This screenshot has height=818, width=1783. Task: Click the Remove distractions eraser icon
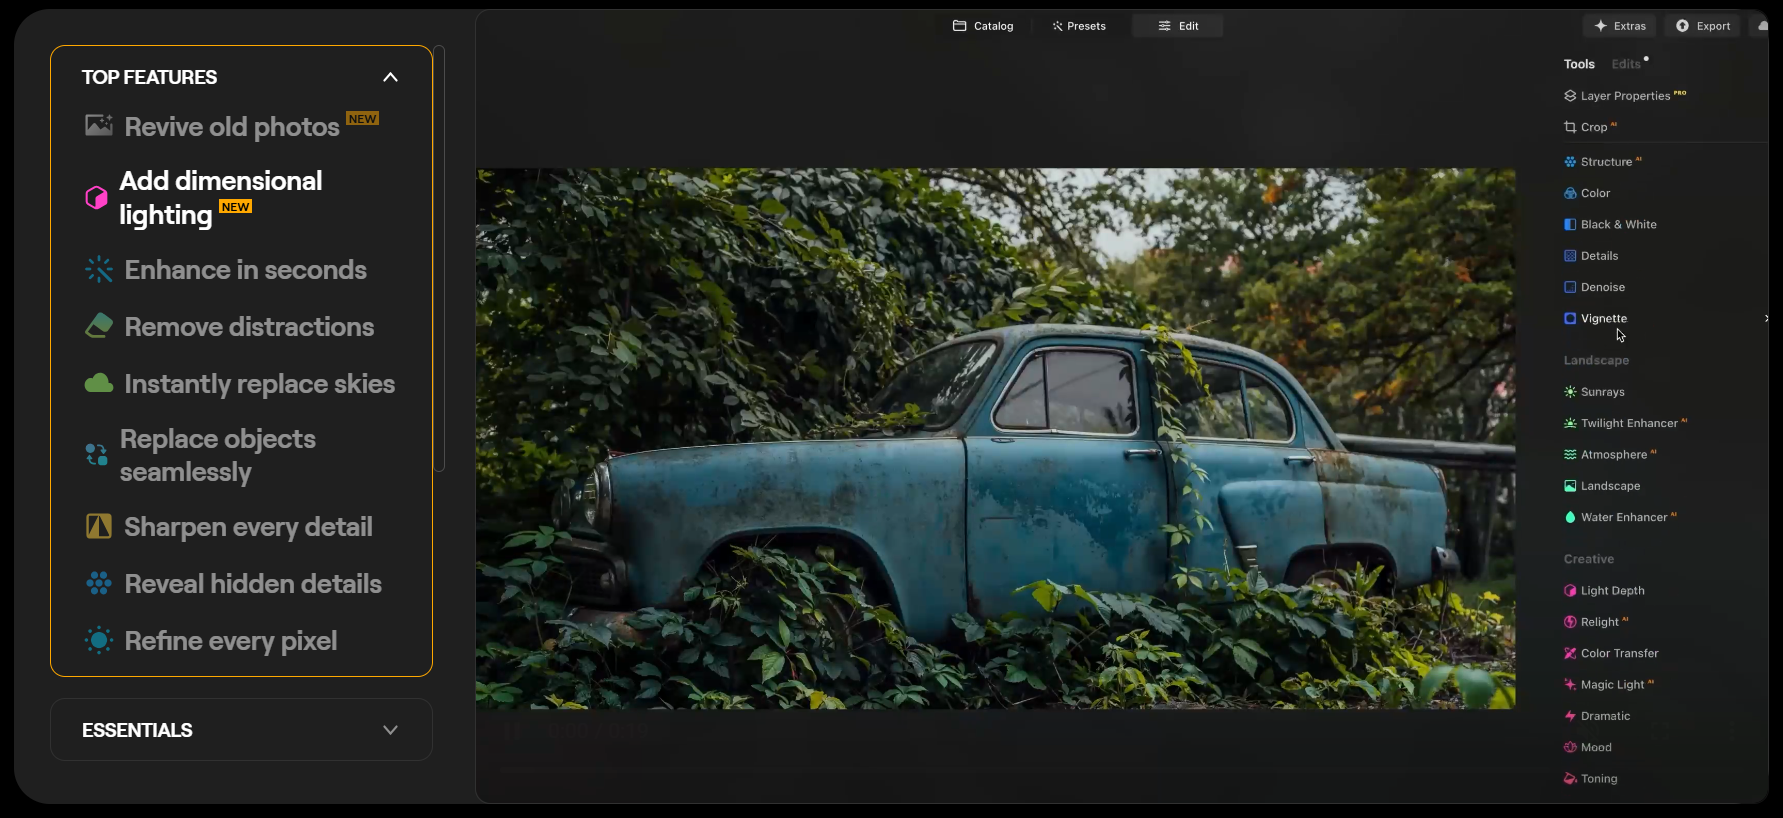(x=98, y=326)
